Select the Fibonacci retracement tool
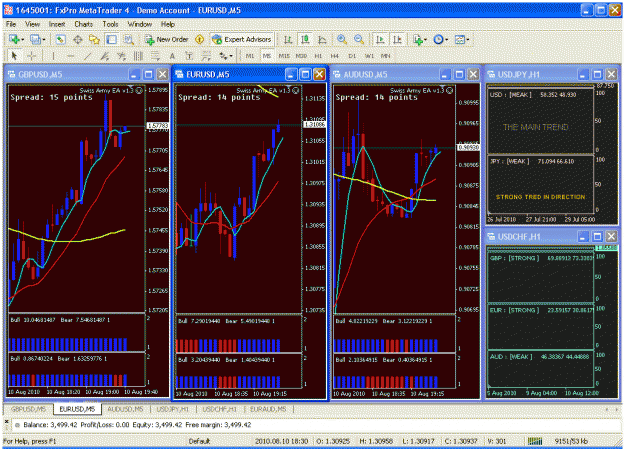The width and height of the screenshot is (625, 449). (x=155, y=56)
